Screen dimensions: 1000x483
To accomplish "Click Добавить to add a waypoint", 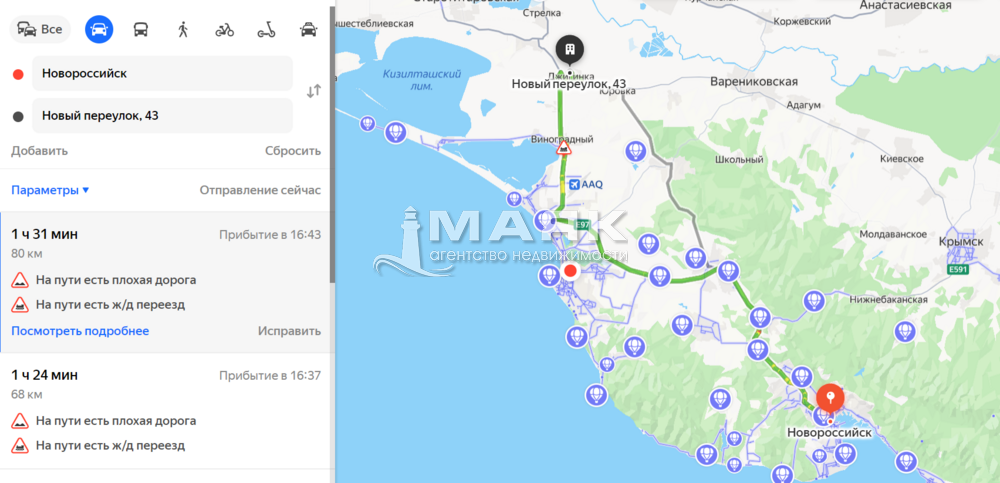I will [x=39, y=151].
